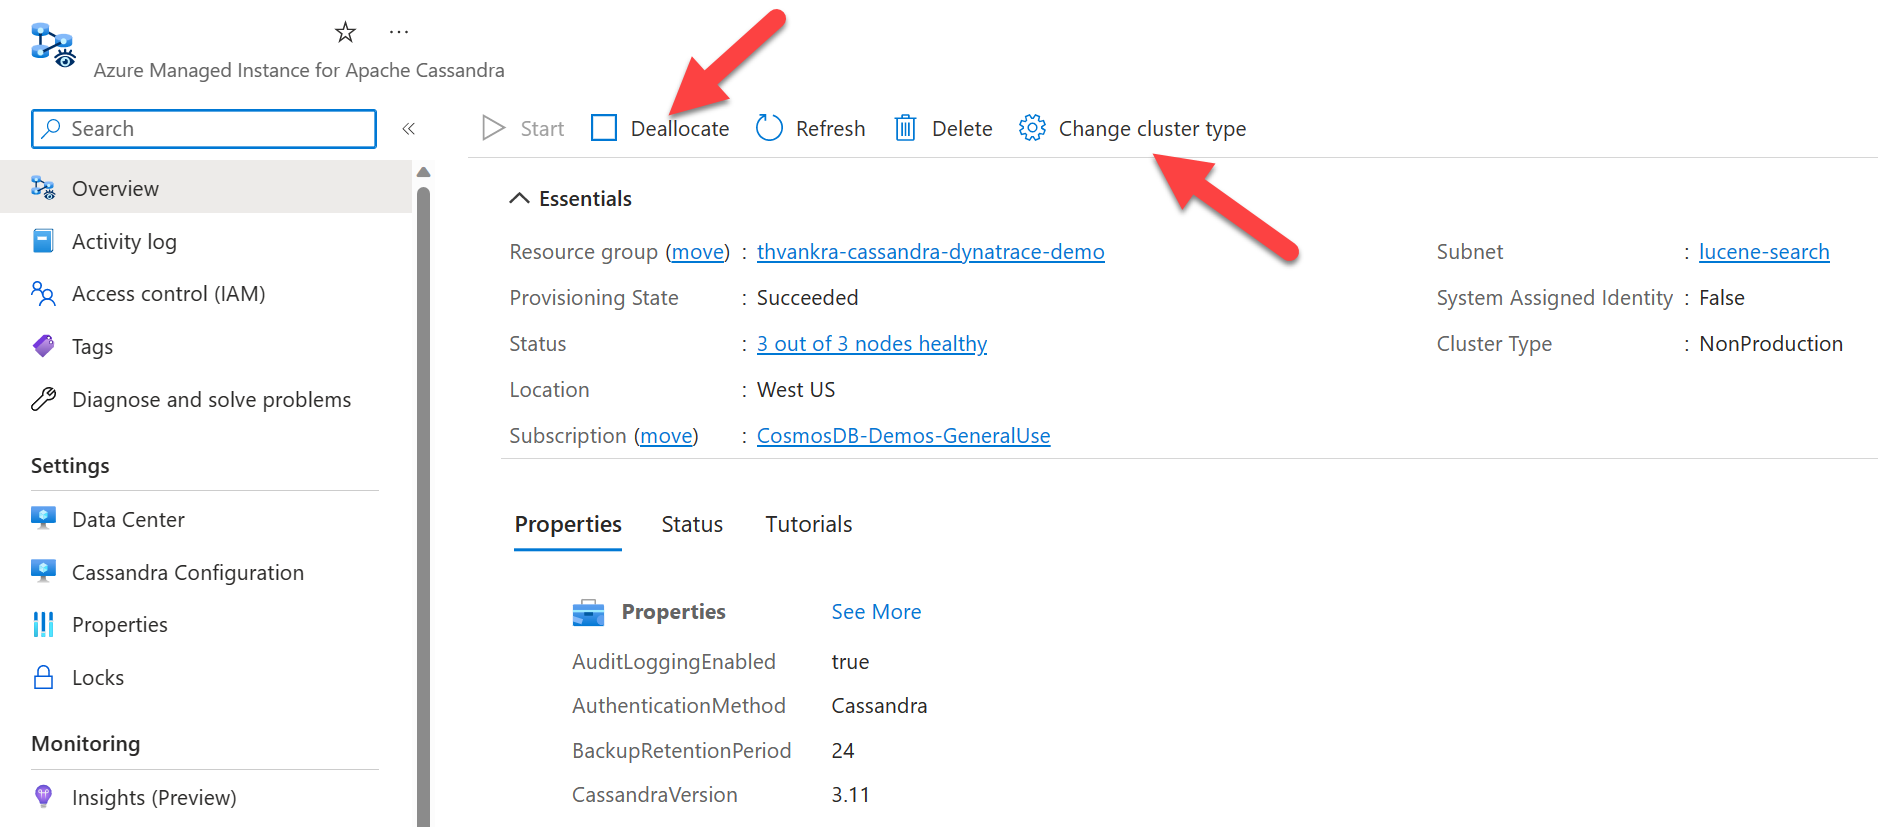Click the CassandraVersion value 3.11
The width and height of the screenshot is (1878, 827).
click(850, 794)
